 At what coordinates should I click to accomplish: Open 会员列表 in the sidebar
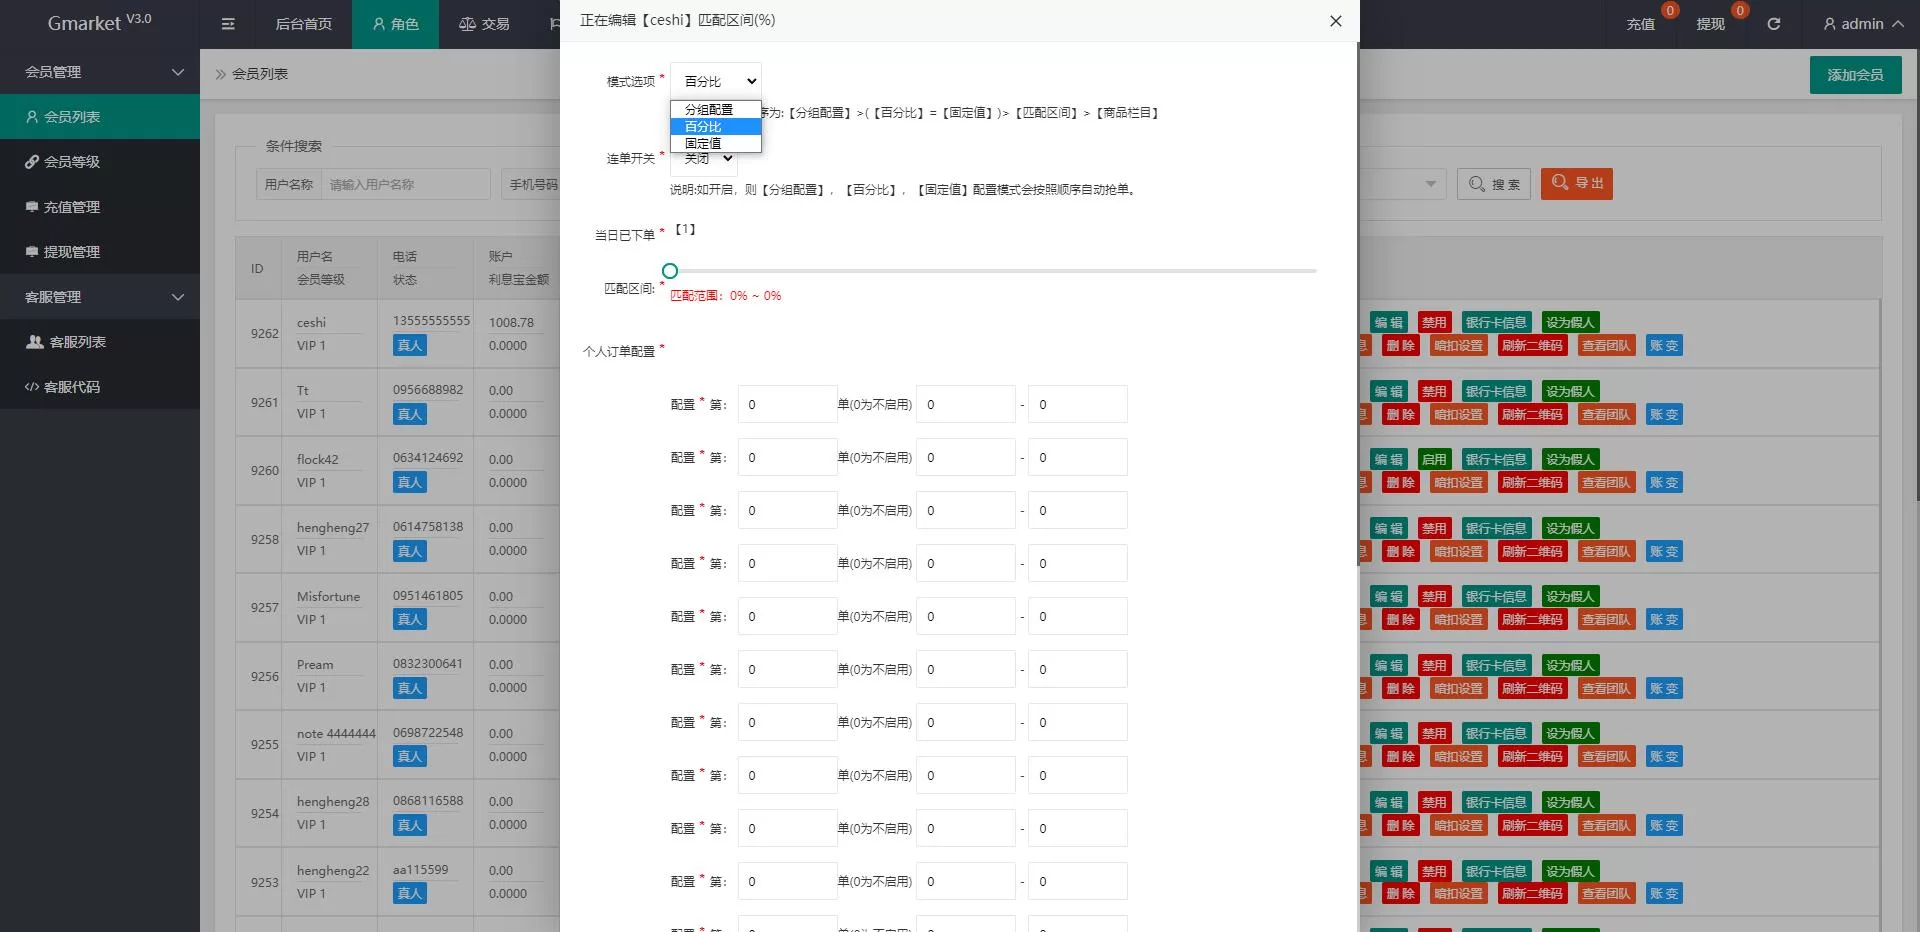click(x=100, y=117)
